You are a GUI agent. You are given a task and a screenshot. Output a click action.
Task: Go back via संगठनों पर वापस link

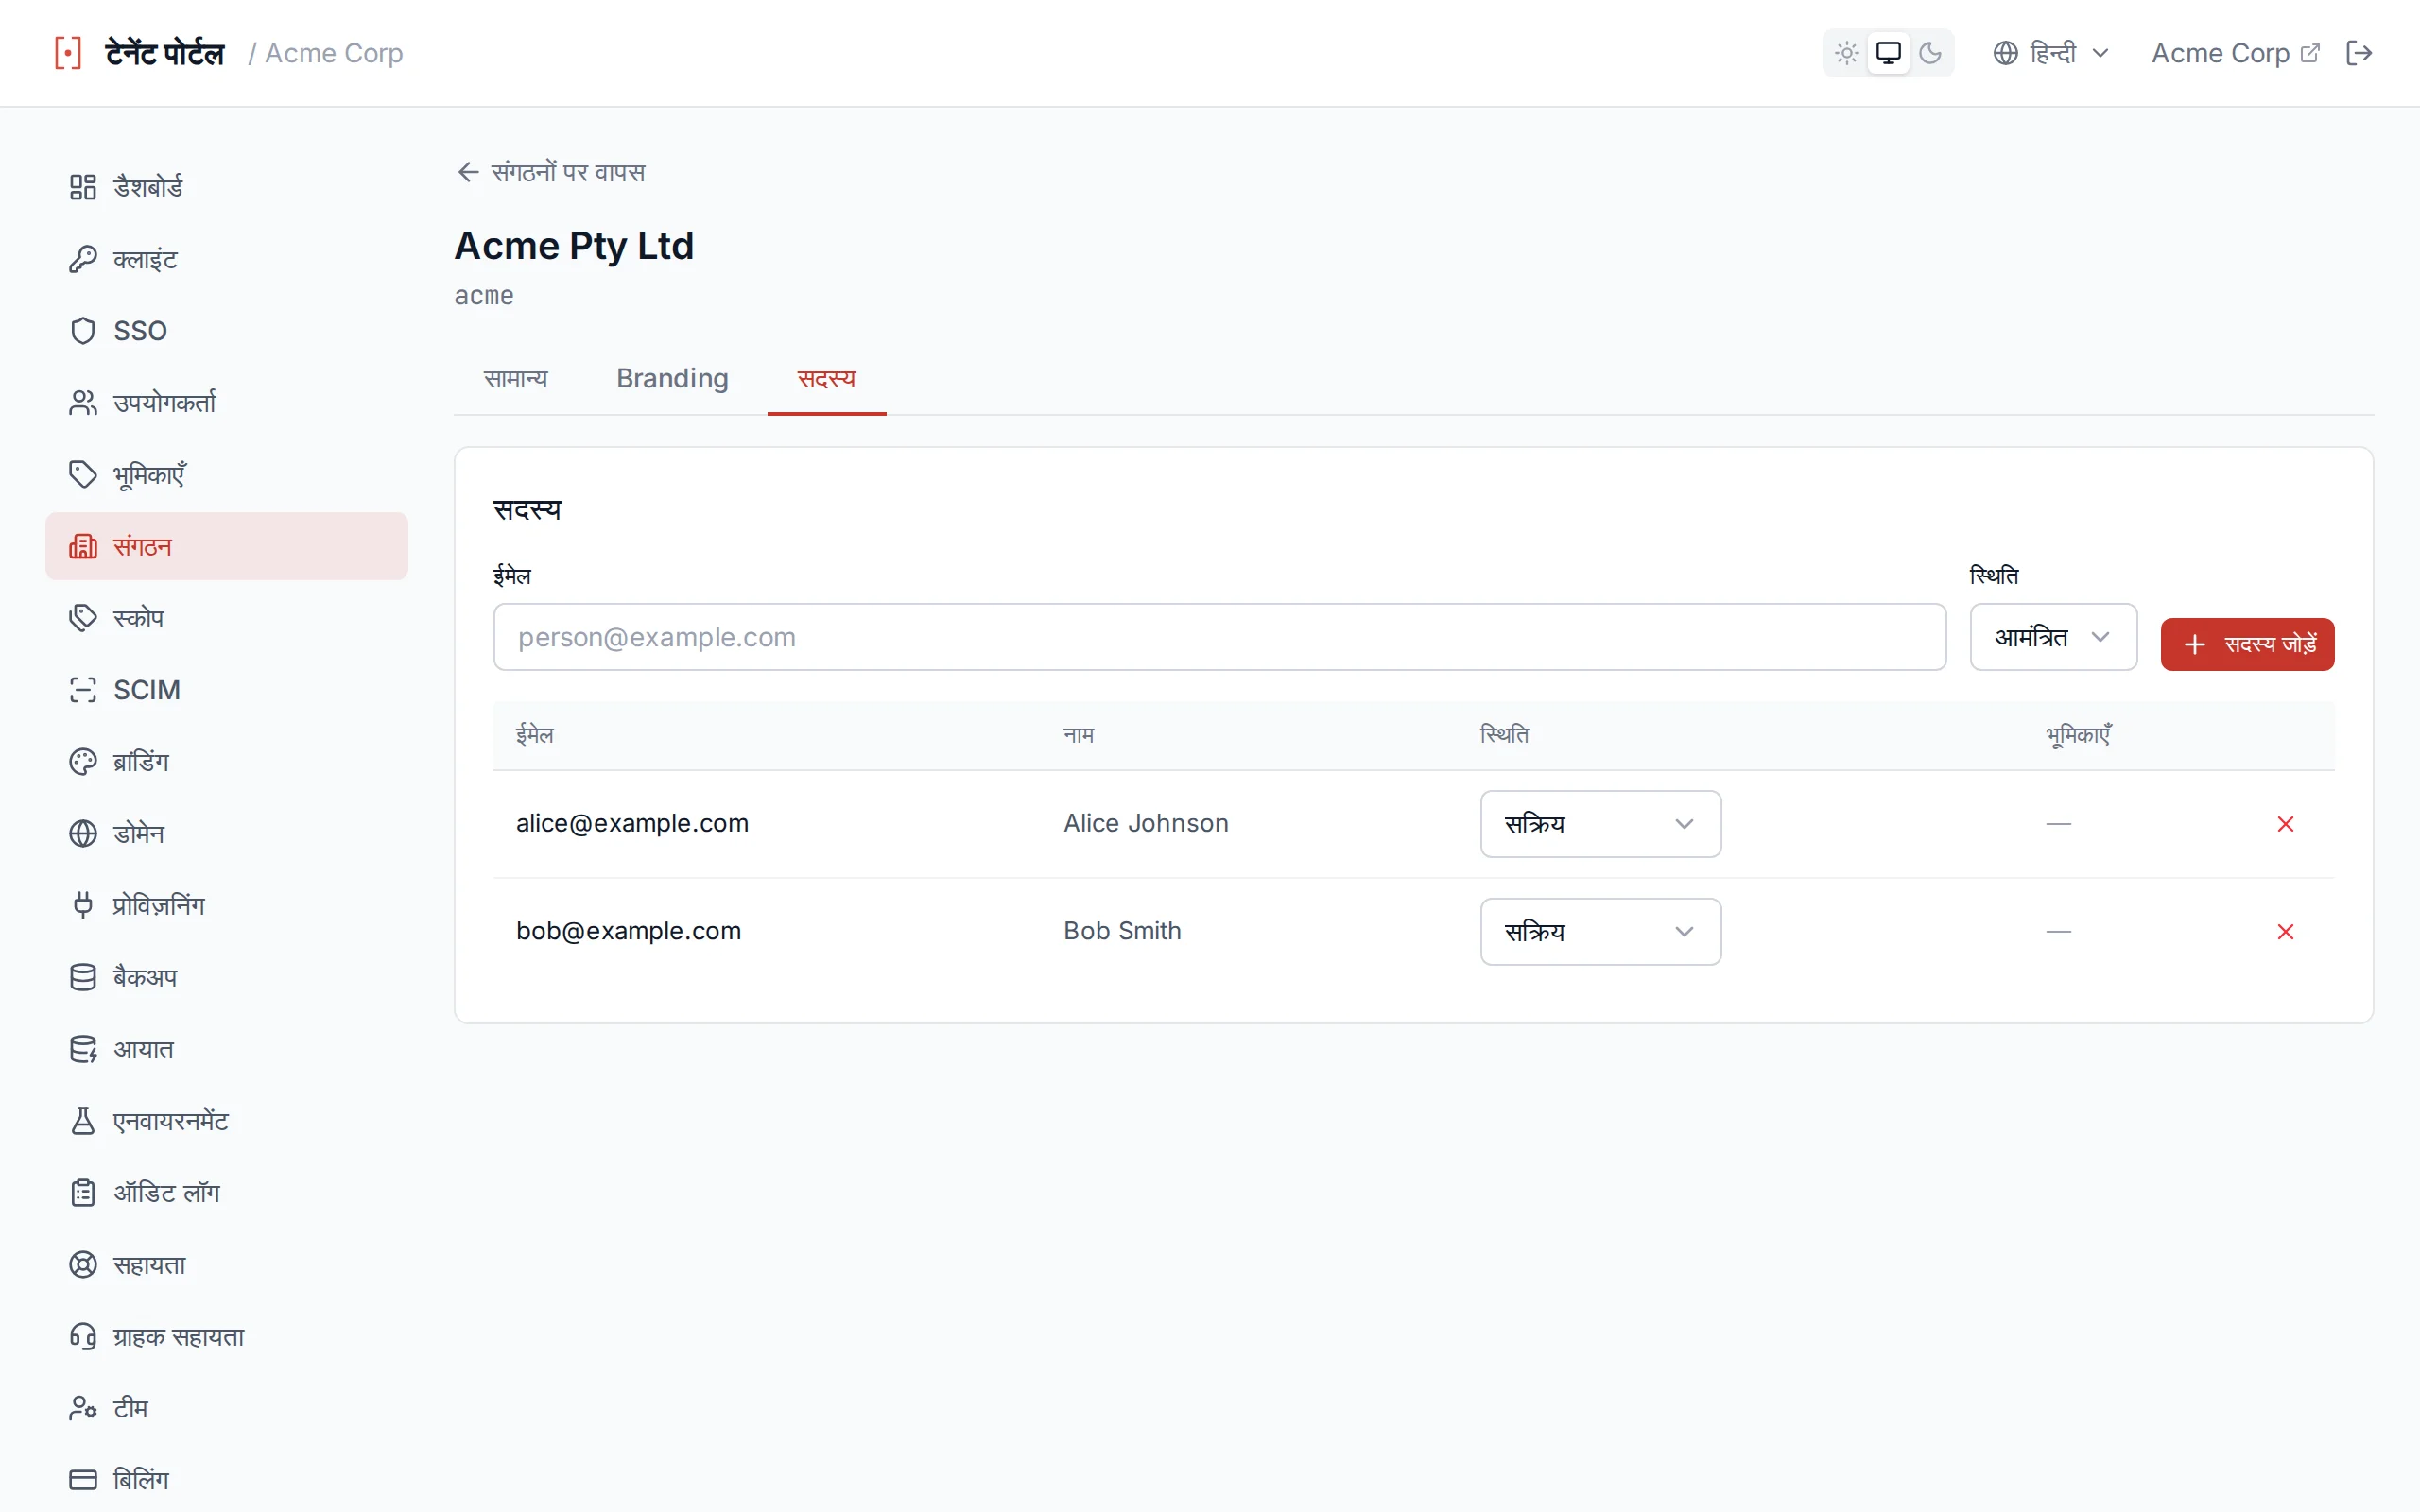[551, 173]
